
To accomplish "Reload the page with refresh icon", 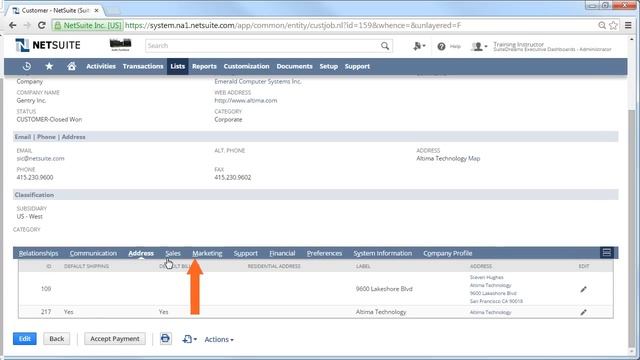I will point(42,25).
